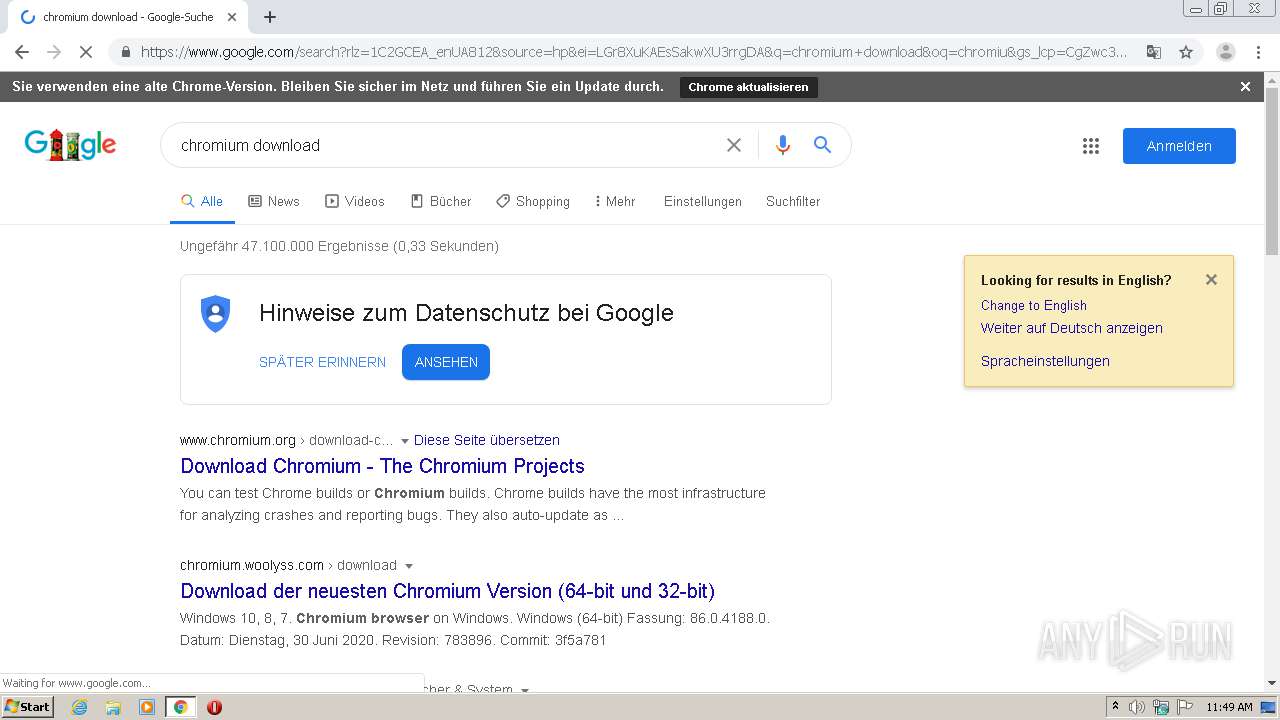Switch to the News tab
The width and height of the screenshot is (1280, 720).
pyautogui.click(x=274, y=201)
